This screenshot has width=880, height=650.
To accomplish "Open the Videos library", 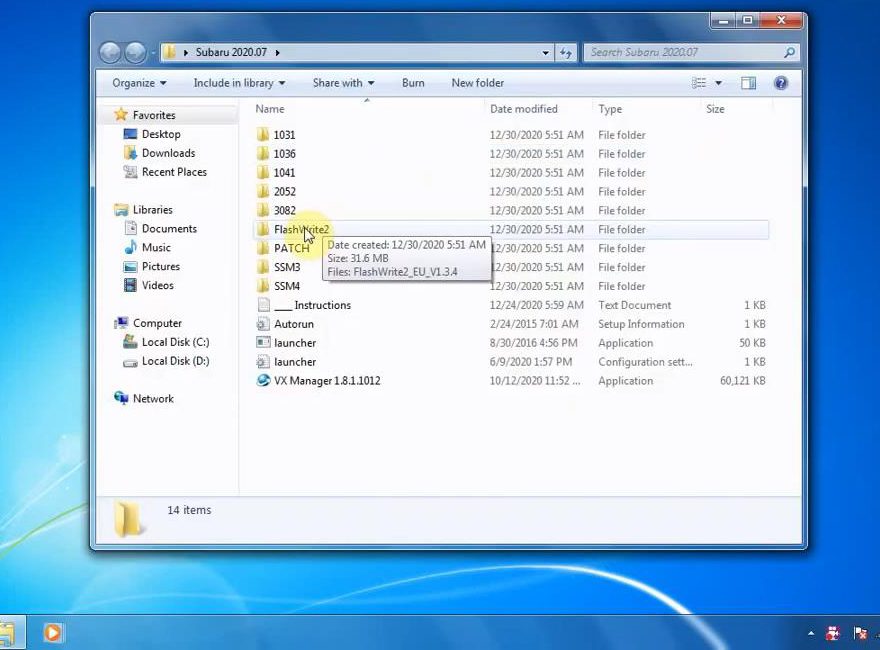I will point(158,285).
